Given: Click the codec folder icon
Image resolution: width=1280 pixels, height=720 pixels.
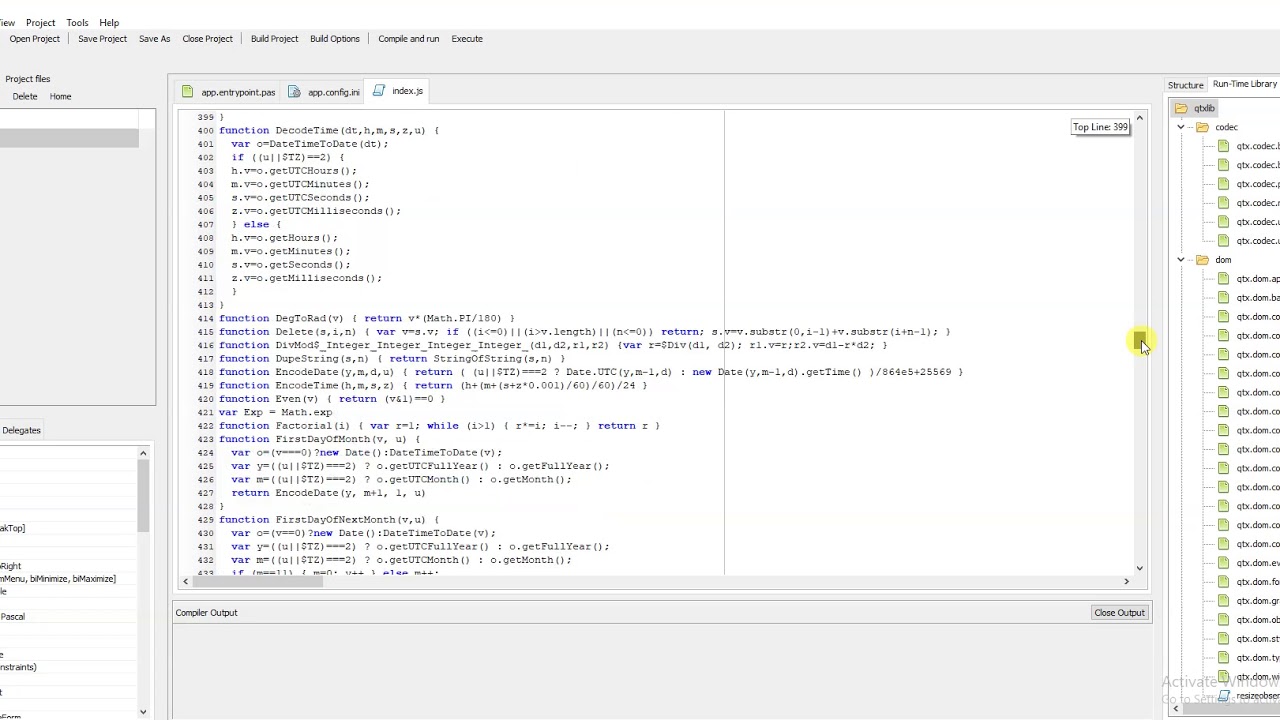Looking at the screenshot, I should coord(1202,127).
